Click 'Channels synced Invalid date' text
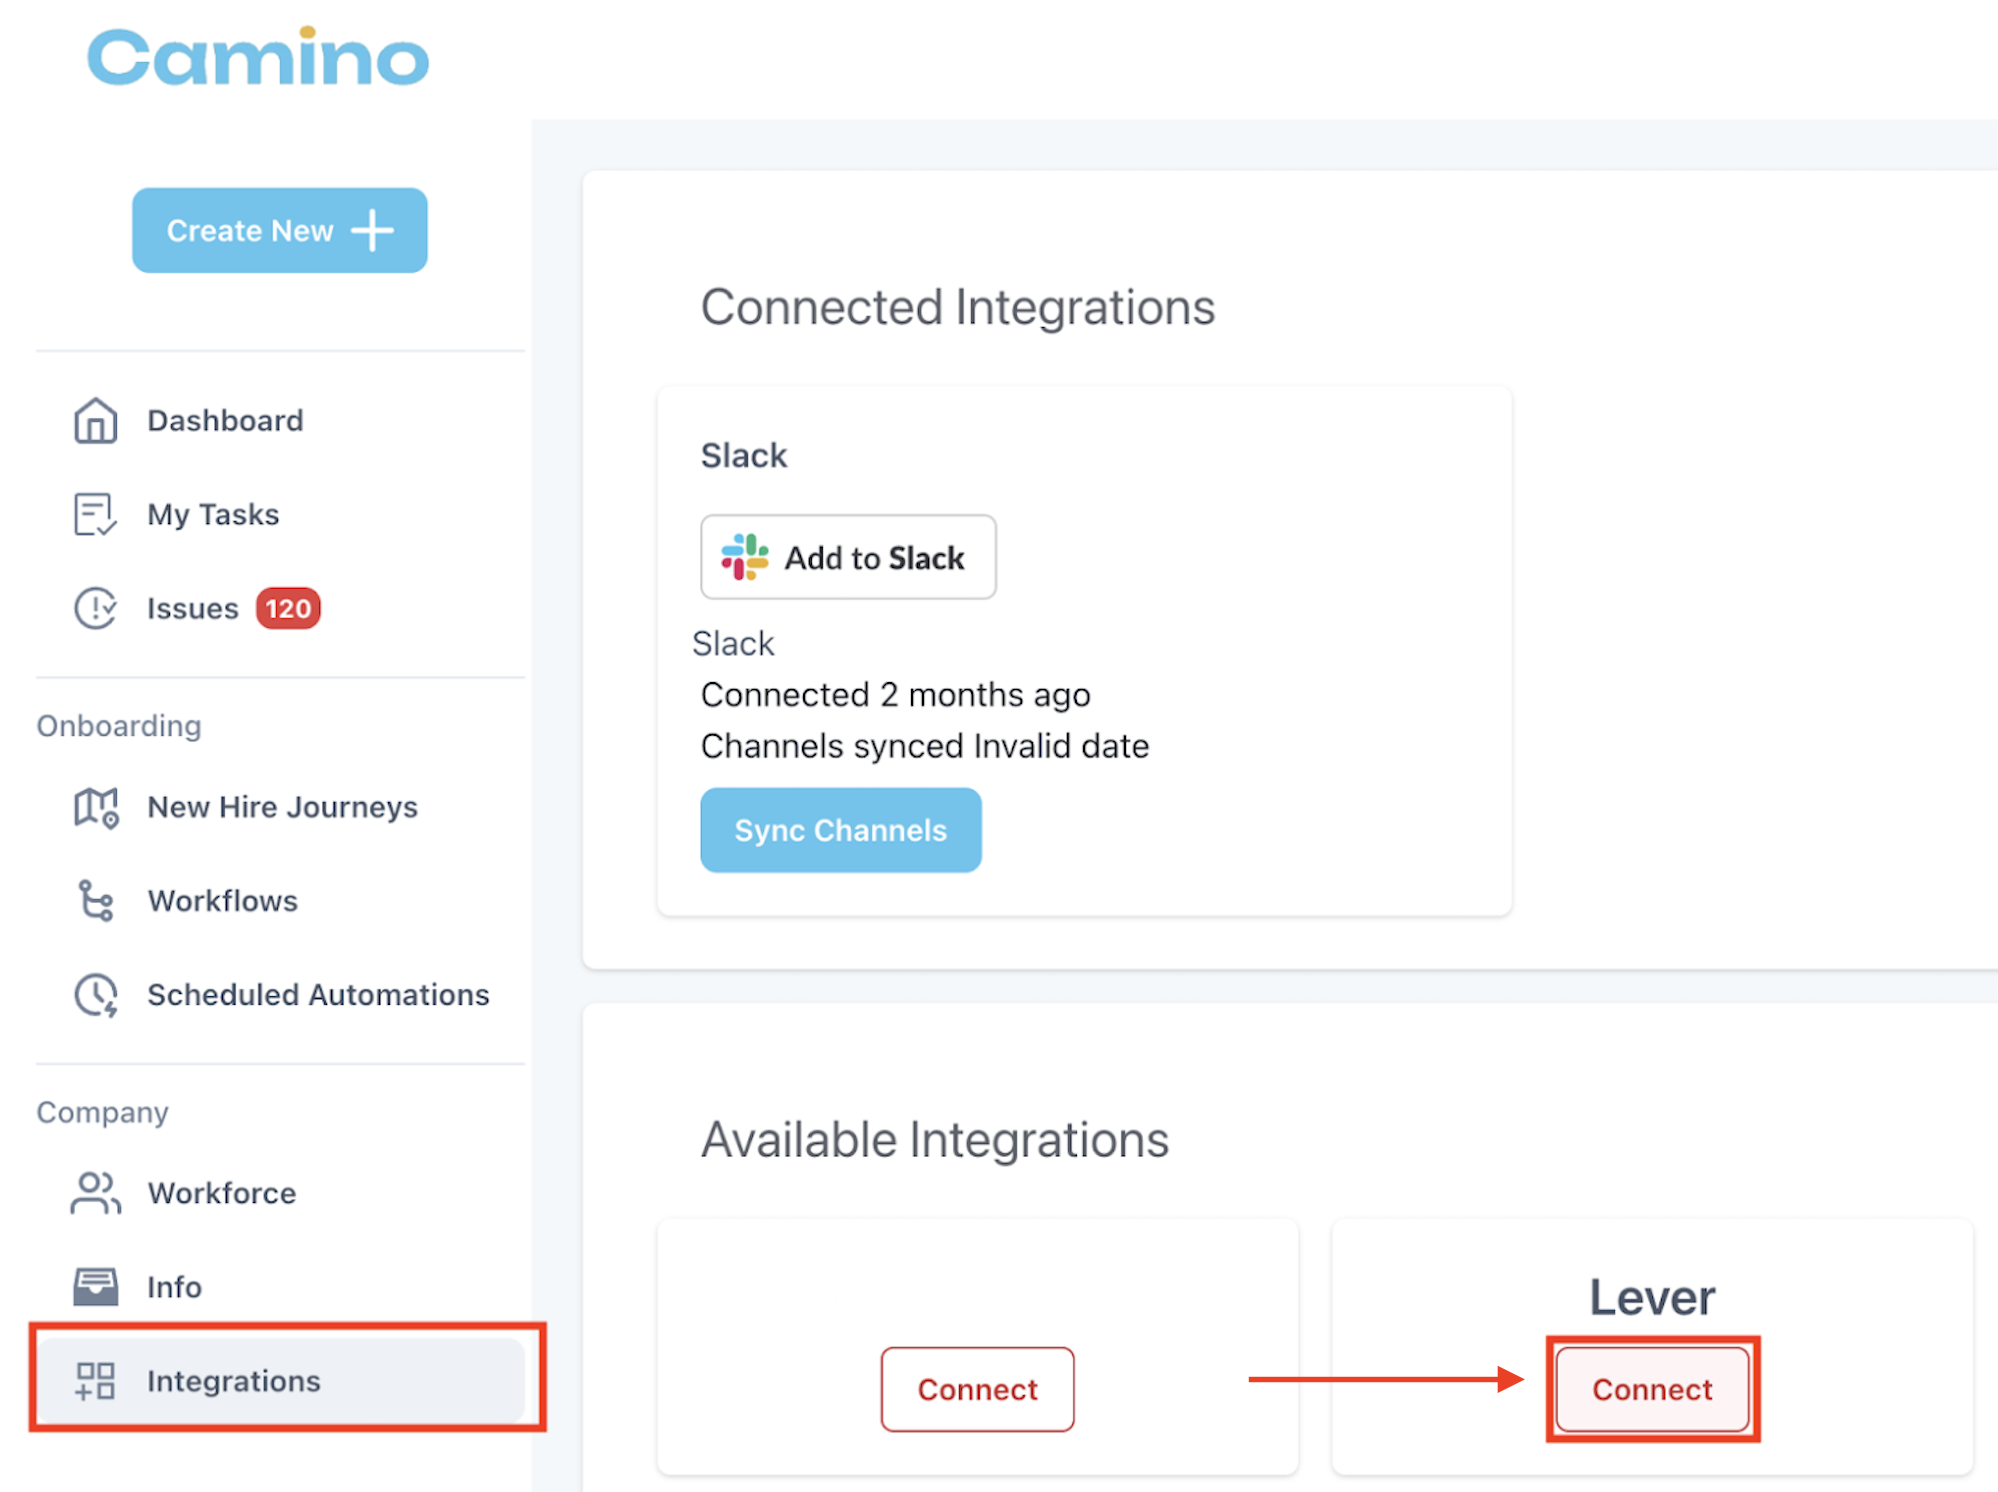The height and width of the screenshot is (1492, 1998). pos(925,746)
